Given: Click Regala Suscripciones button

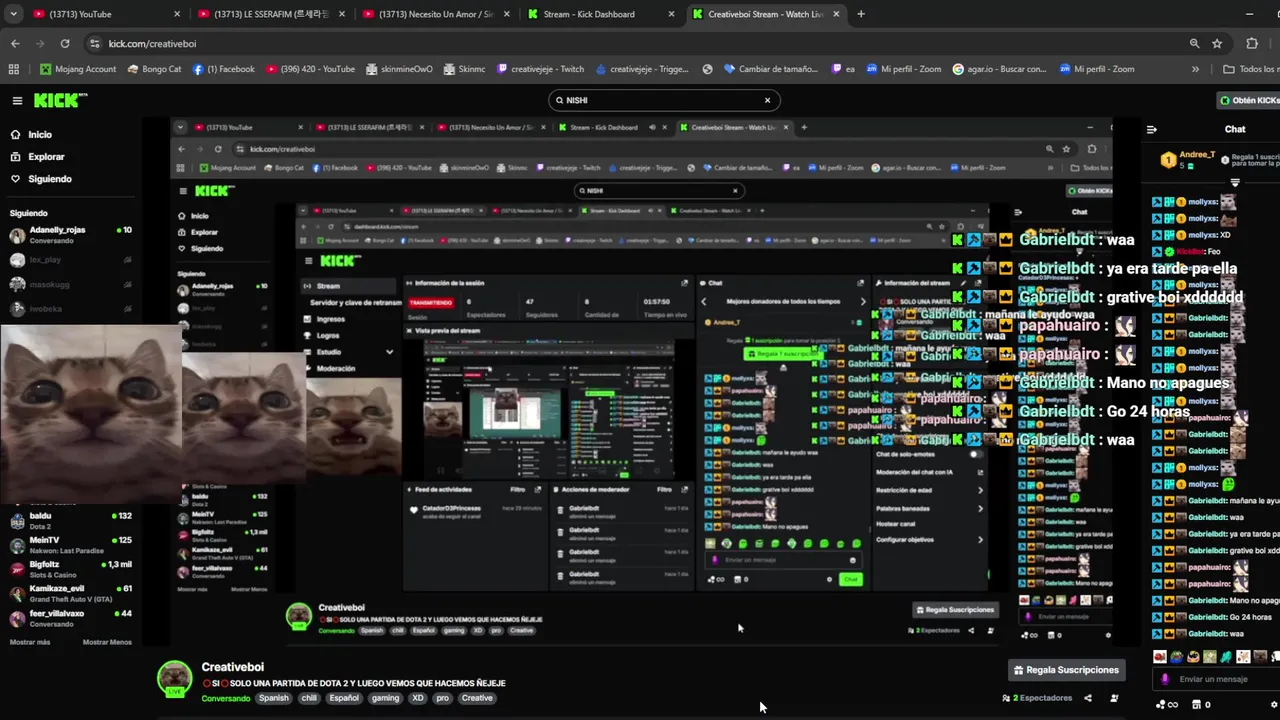Looking at the screenshot, I should pos(1066,670).
